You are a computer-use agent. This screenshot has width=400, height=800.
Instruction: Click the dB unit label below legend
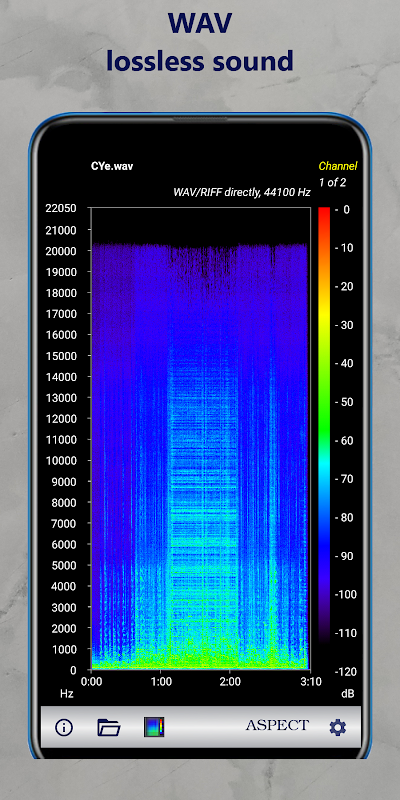point(347,694)
